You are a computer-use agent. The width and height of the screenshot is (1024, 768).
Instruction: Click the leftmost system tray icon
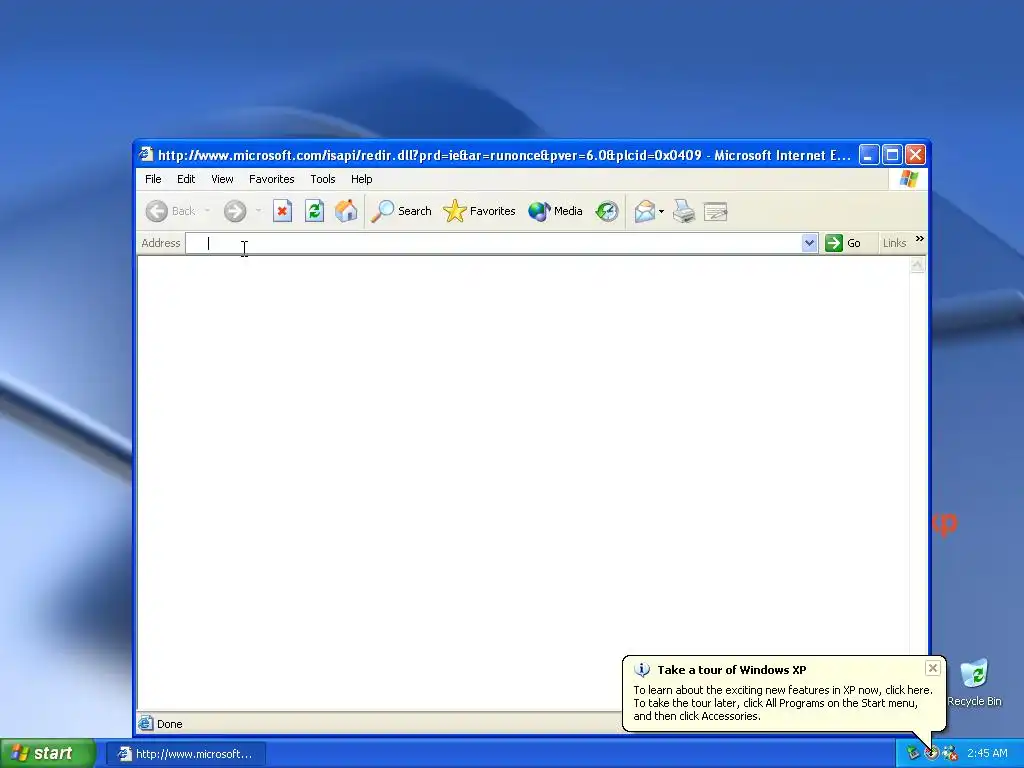tap(912, 753)
